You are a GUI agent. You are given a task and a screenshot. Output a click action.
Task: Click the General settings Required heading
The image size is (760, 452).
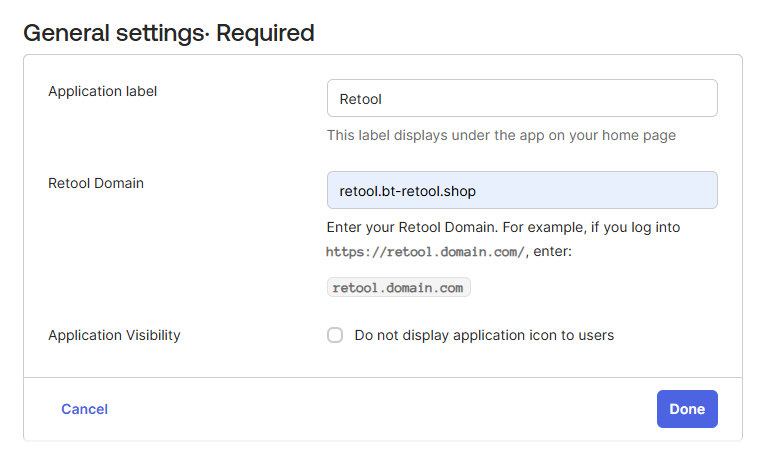click(169, 33)
